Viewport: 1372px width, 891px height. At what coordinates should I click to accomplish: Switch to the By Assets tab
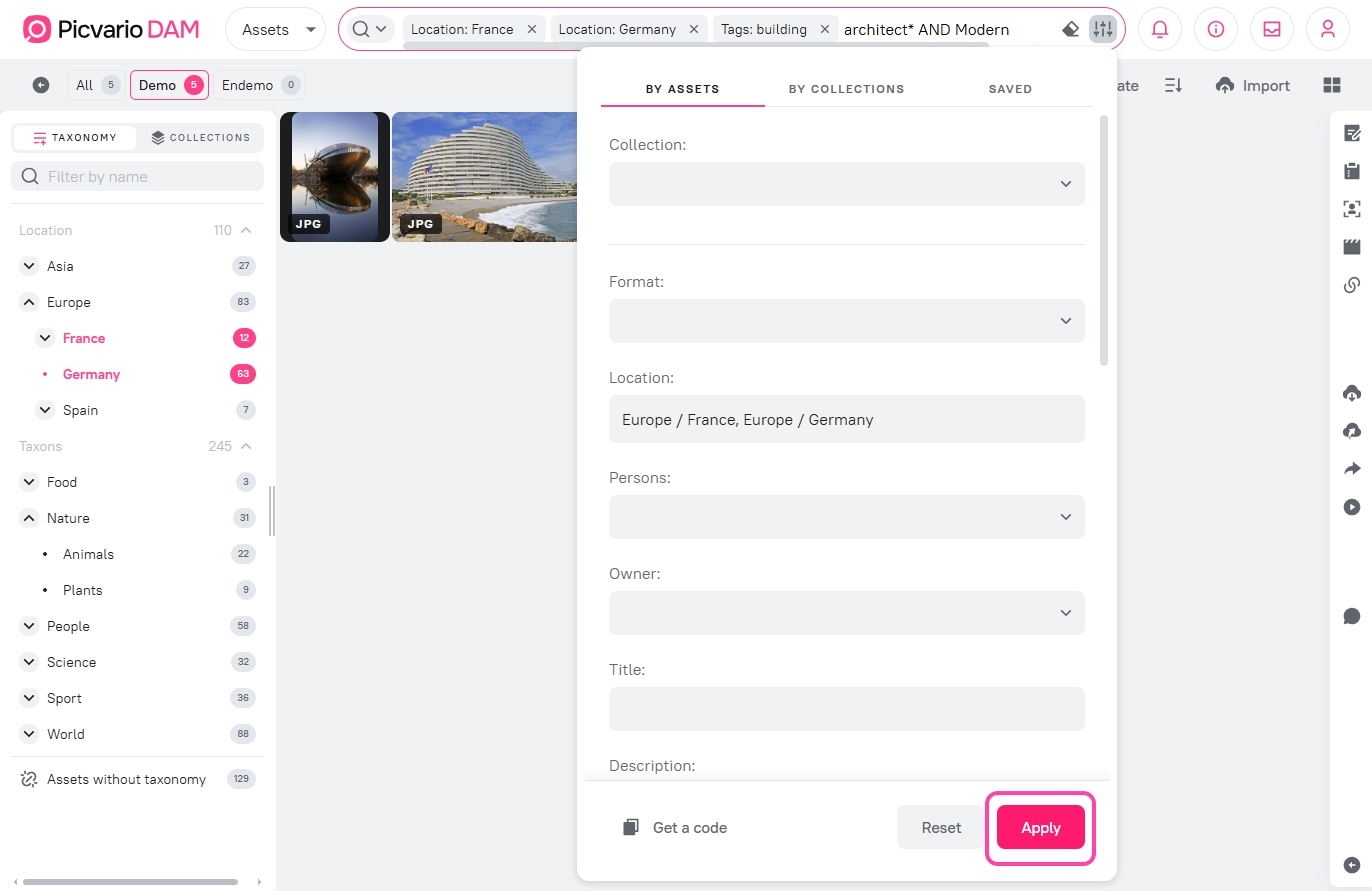point(683,89)
